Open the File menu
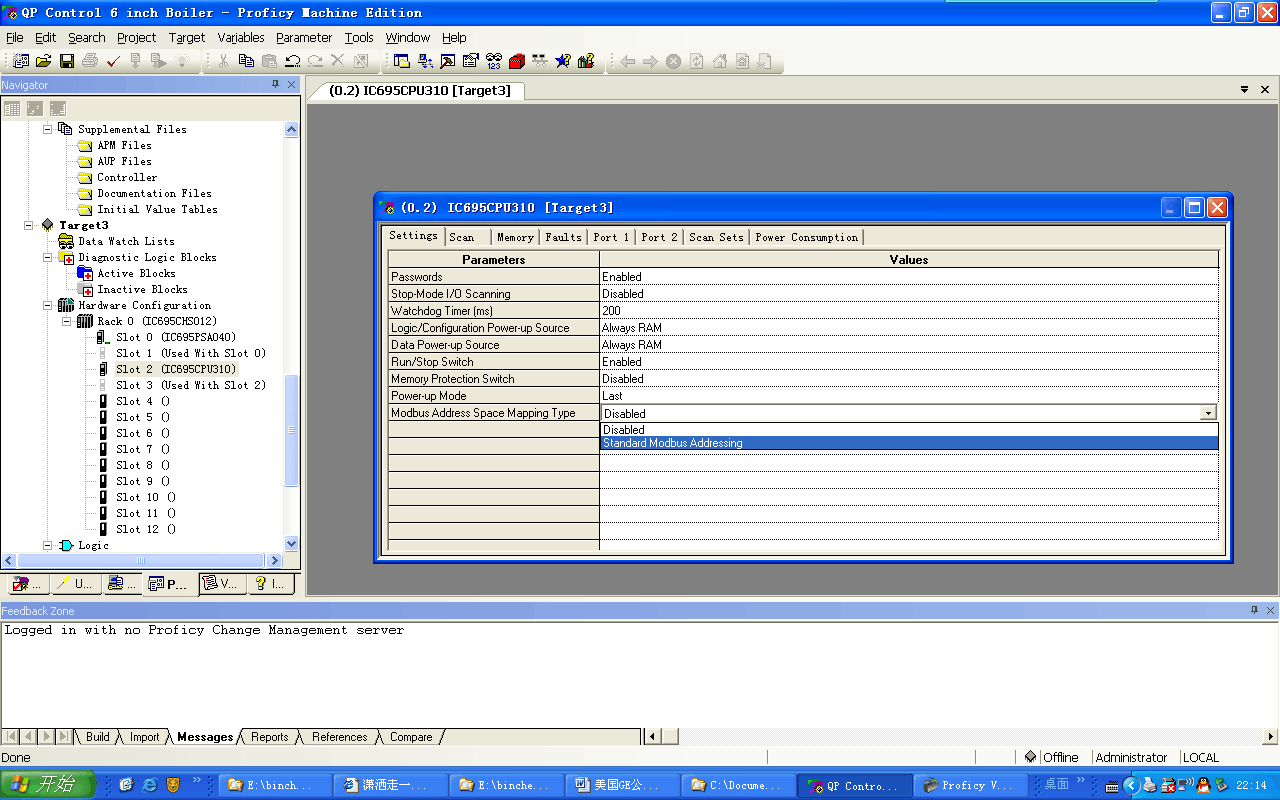Image resolution: width=1280 pixels, height=800 pixels. click(x=15, y=37)
